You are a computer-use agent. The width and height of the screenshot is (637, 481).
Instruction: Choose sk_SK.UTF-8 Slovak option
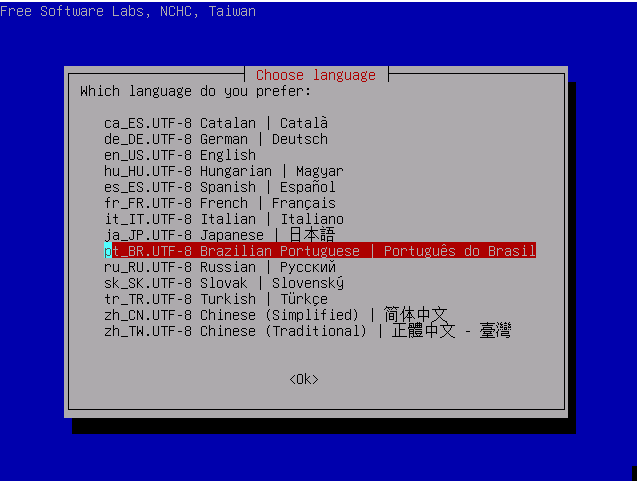(x=224, y=283)
